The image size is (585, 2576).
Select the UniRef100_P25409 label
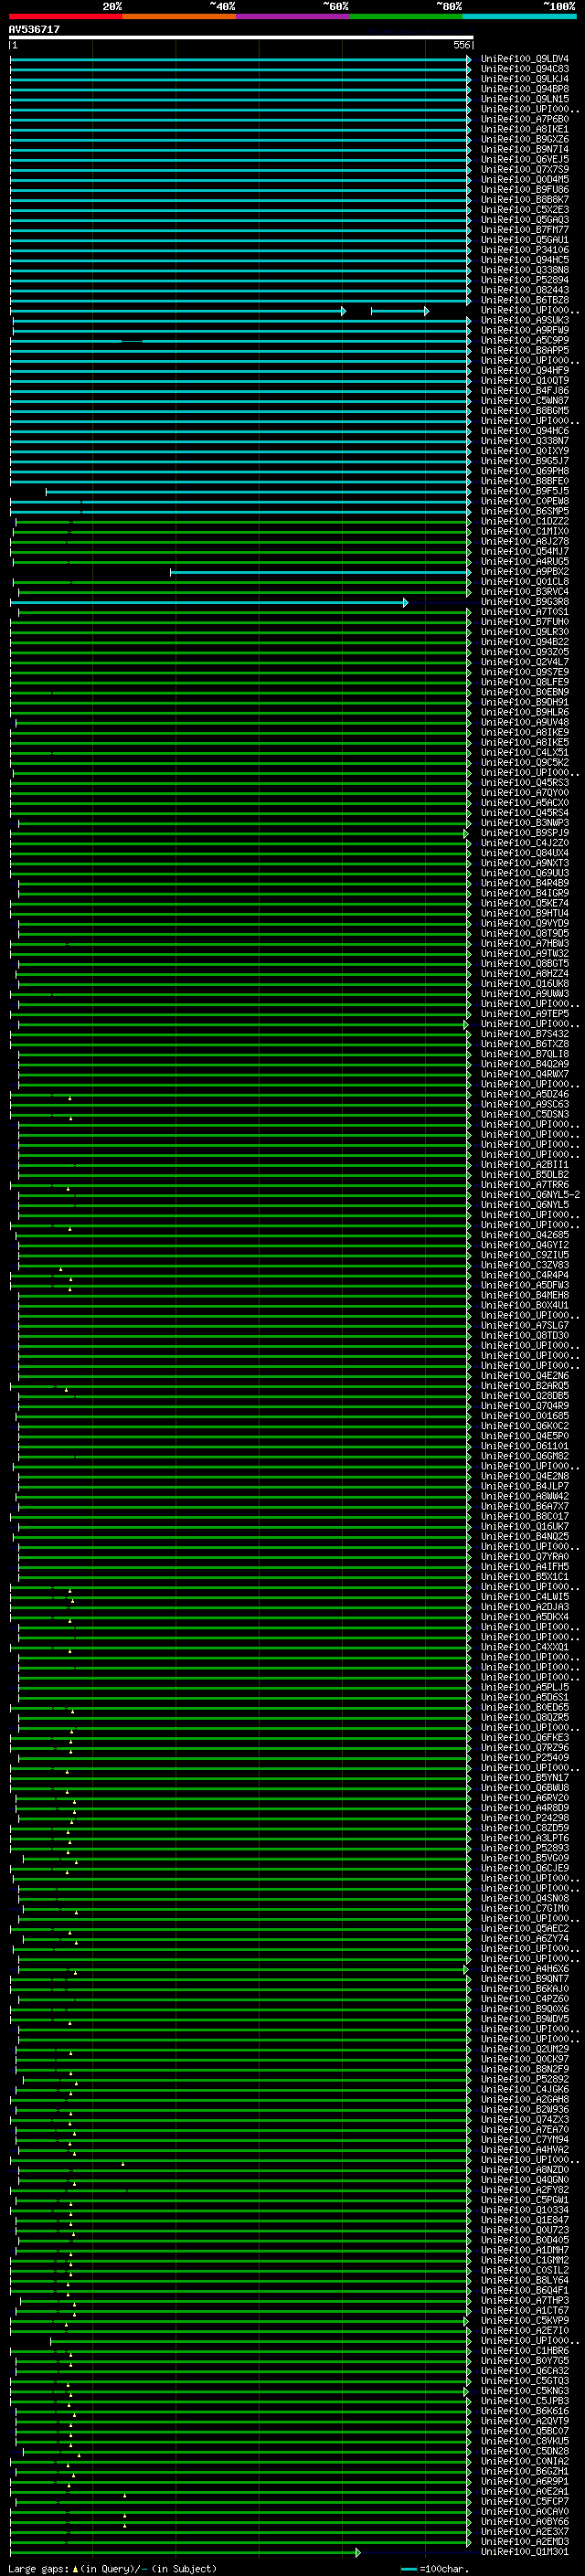[524, 1757]
